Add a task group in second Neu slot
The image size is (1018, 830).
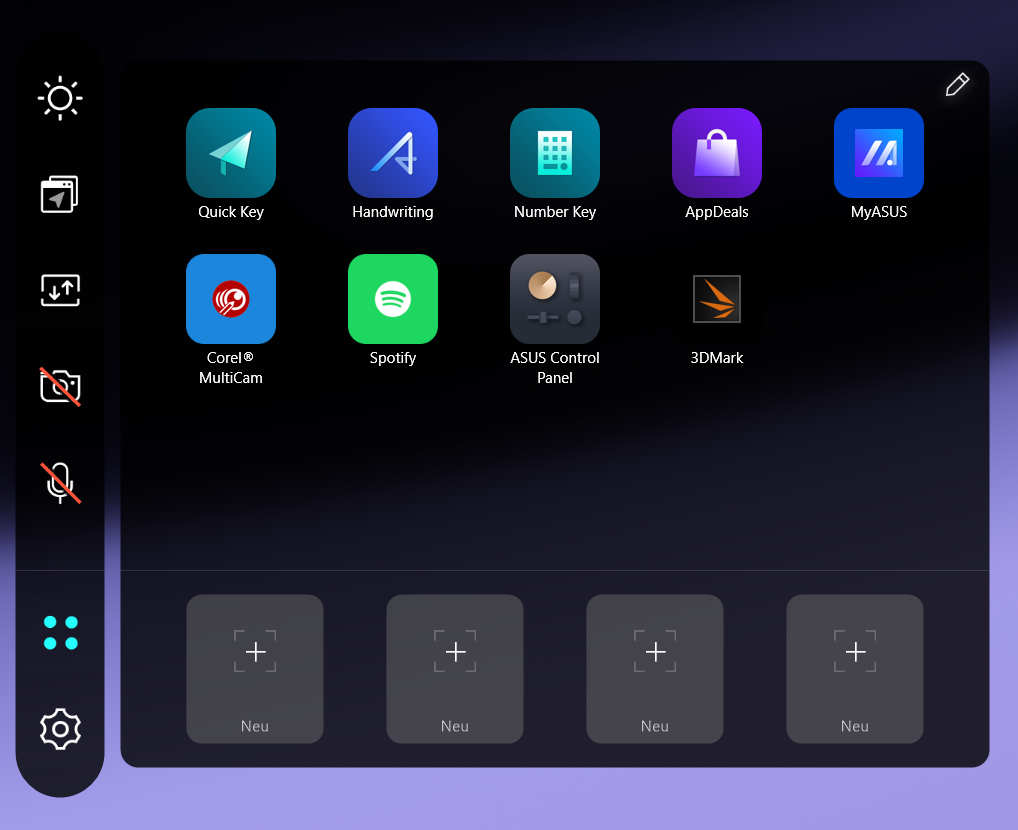click(x=454, y=669)
